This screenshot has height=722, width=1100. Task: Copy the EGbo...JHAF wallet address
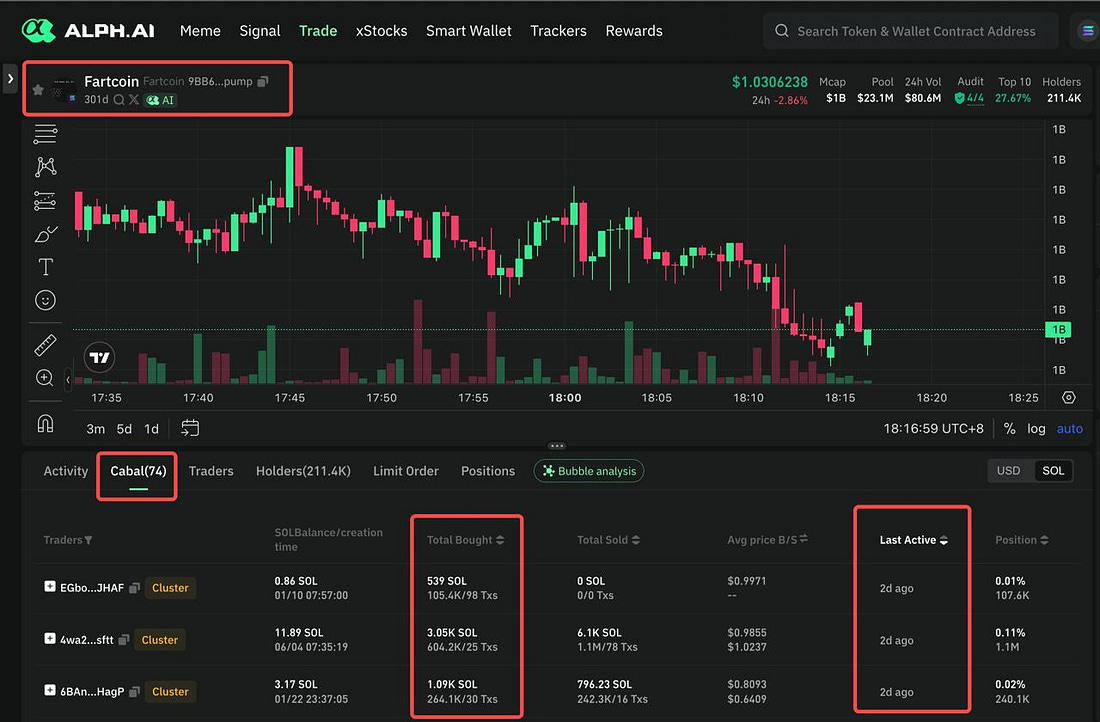tap(135, 588)
